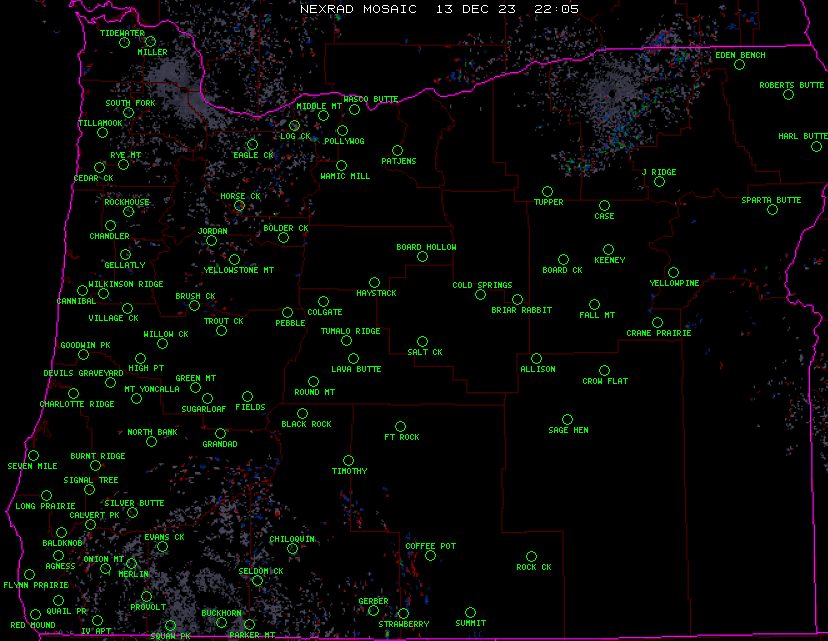Click the Roberts Butte station circle

789,96
